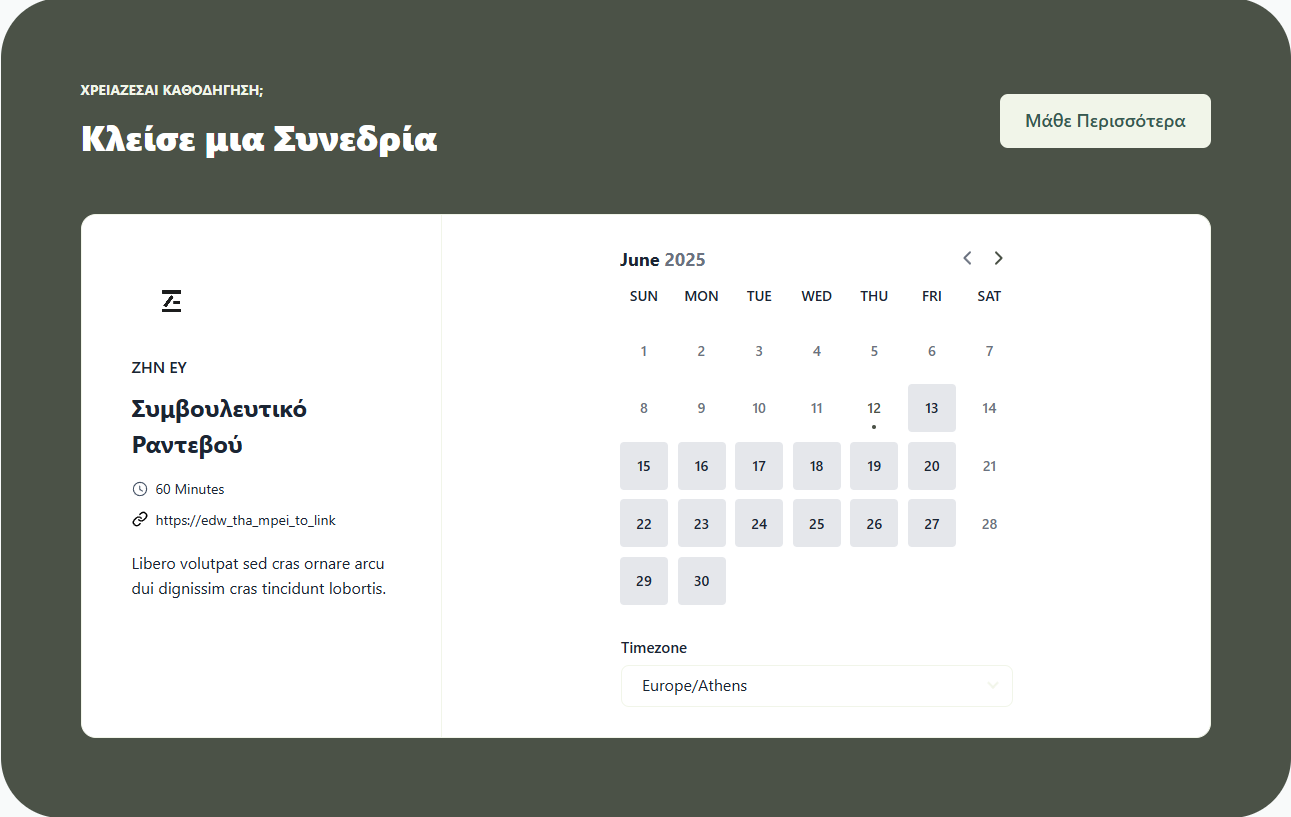
Task: Expand timezone list using the dropdown arrow
Action: click(992, 686)
